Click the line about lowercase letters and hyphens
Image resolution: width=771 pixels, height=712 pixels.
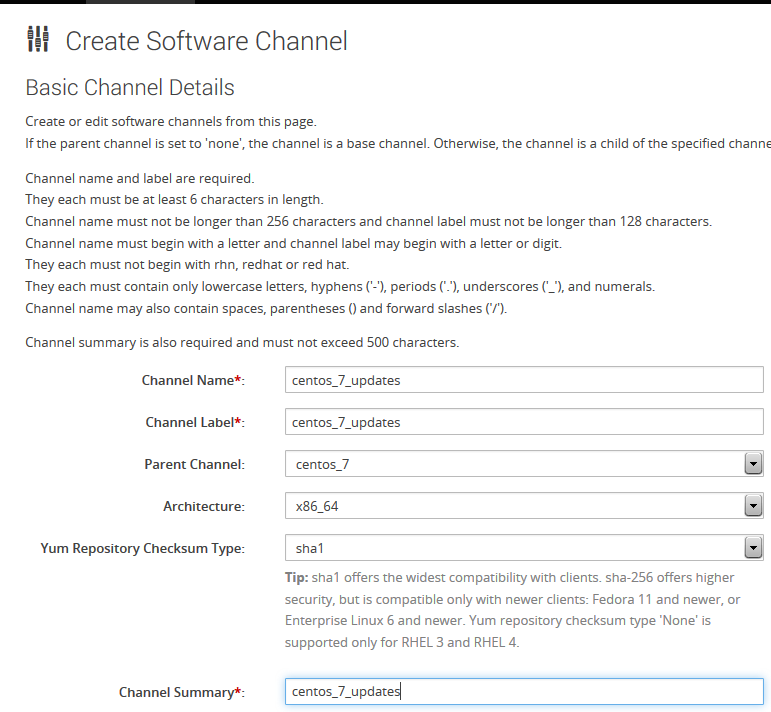coord(340,286)
